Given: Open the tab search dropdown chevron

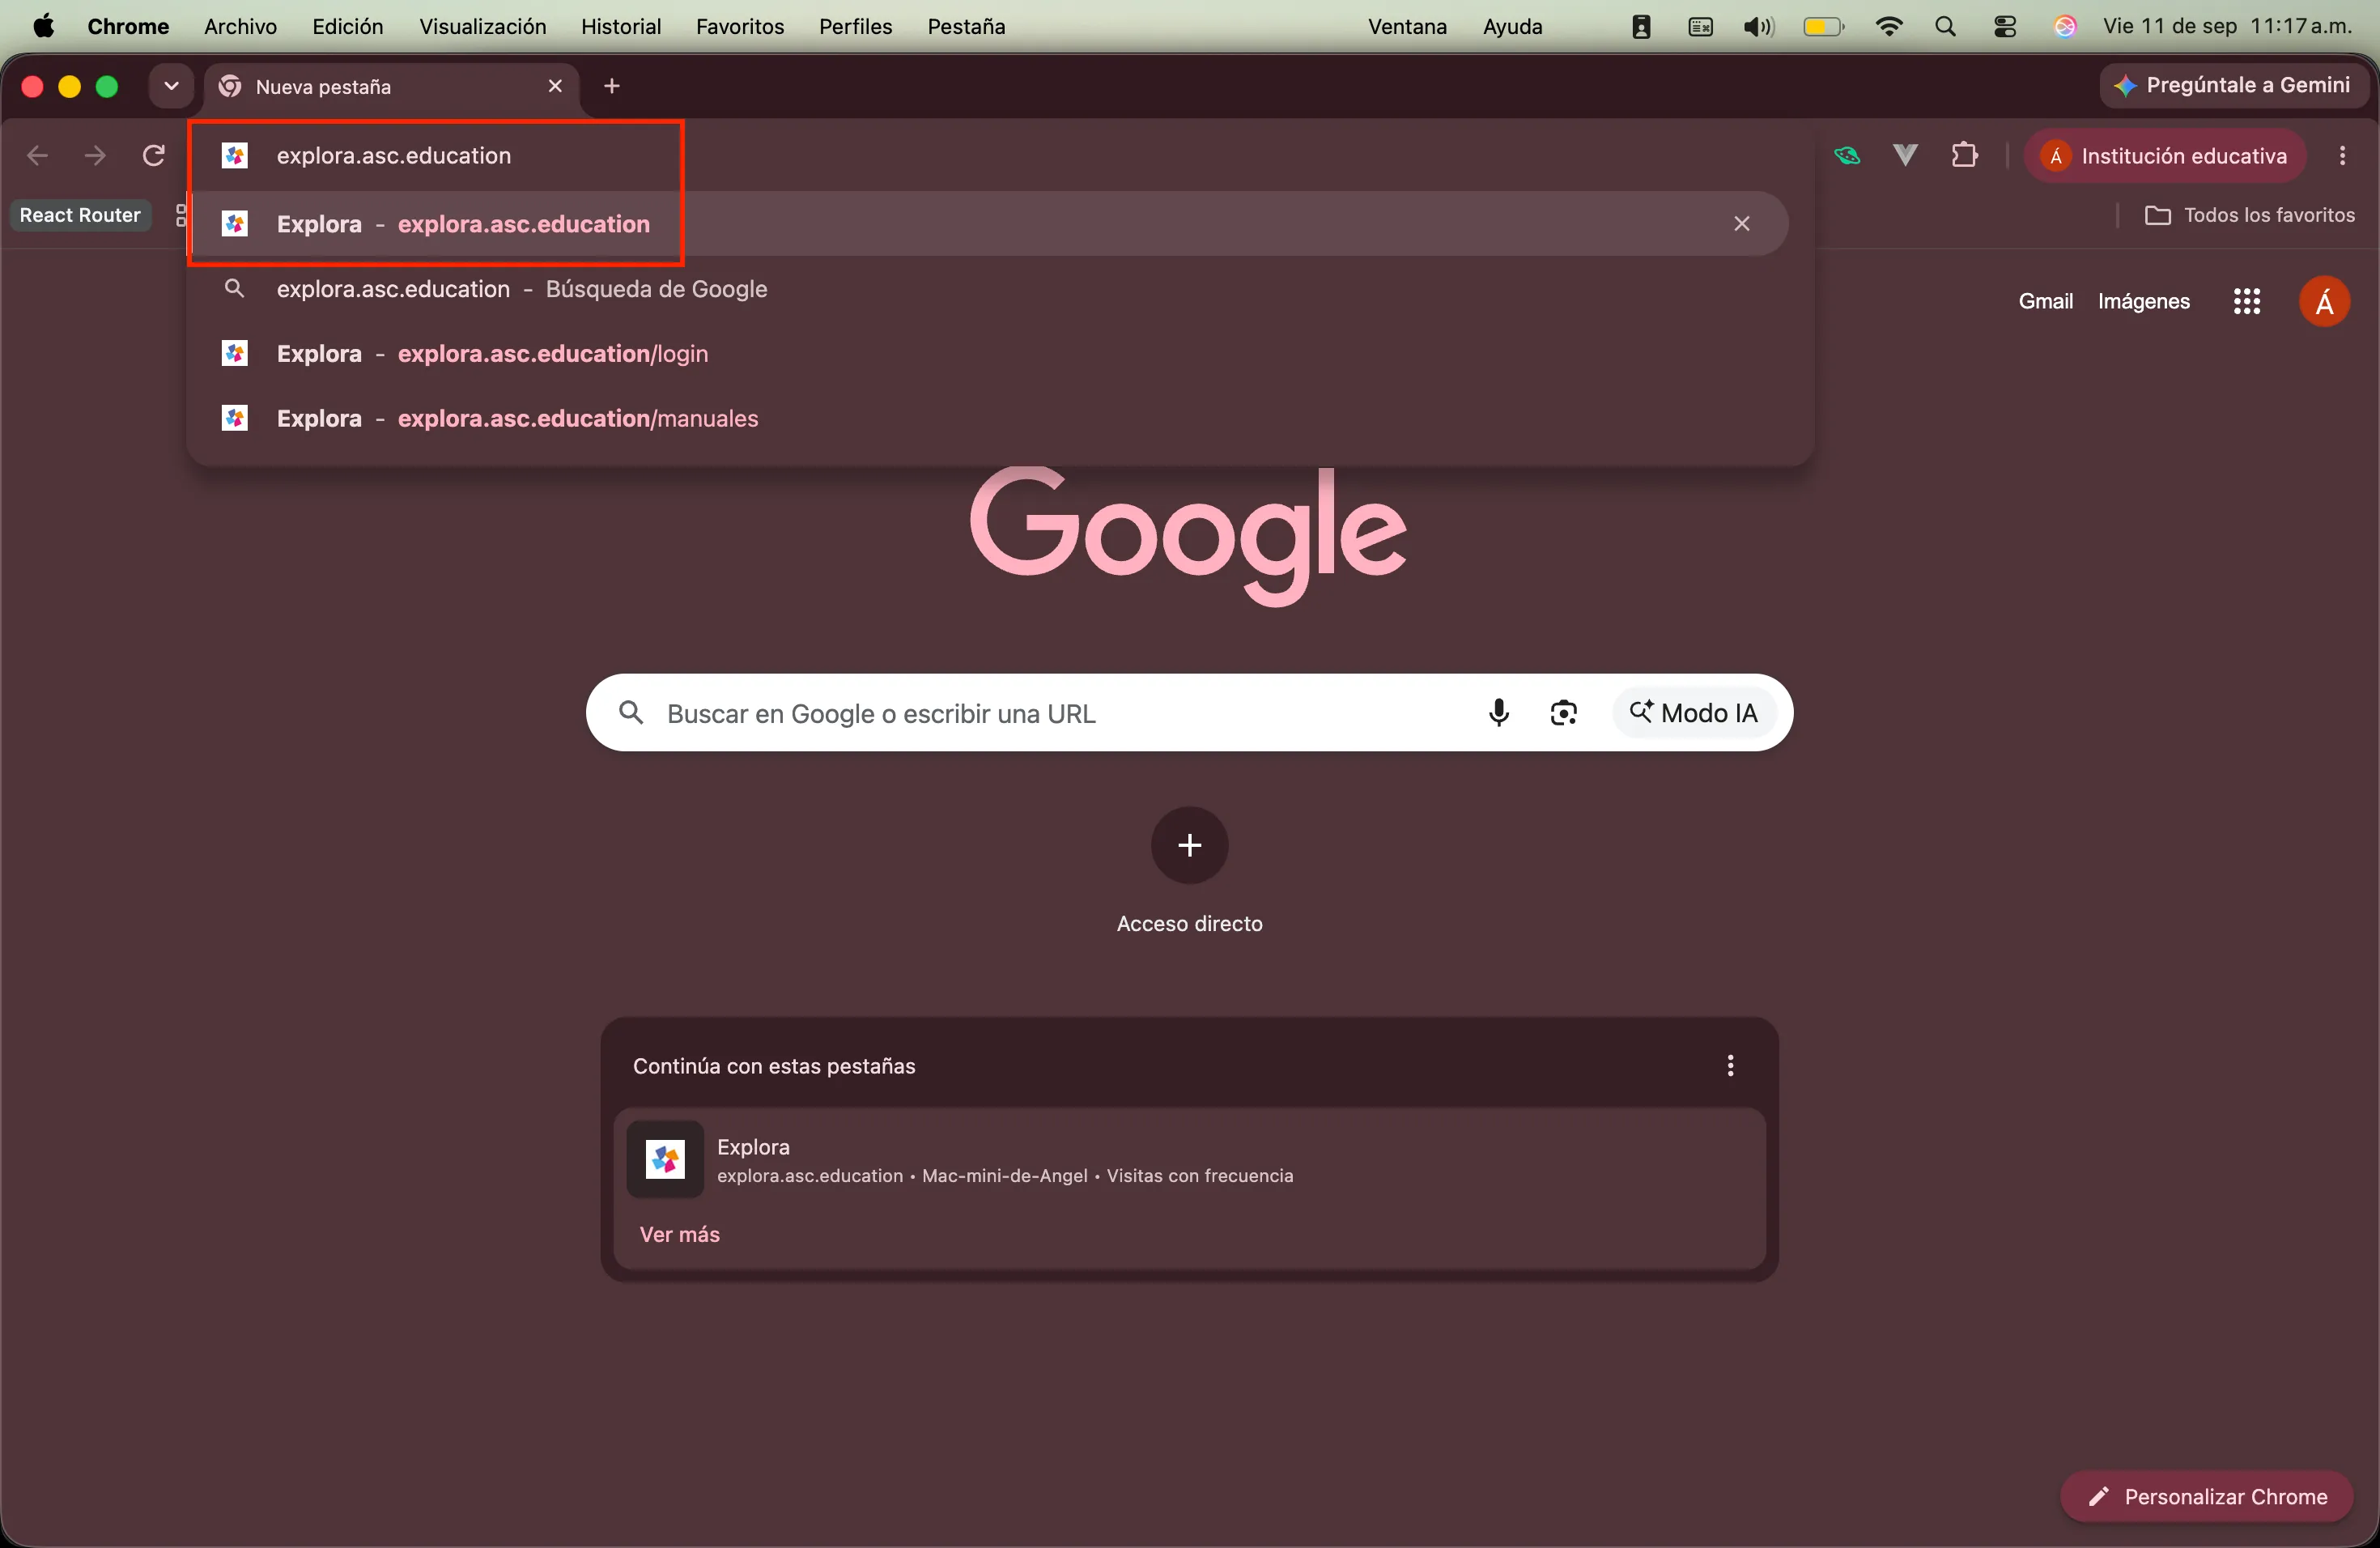Looking at the screenshot, I should [171, 86].
